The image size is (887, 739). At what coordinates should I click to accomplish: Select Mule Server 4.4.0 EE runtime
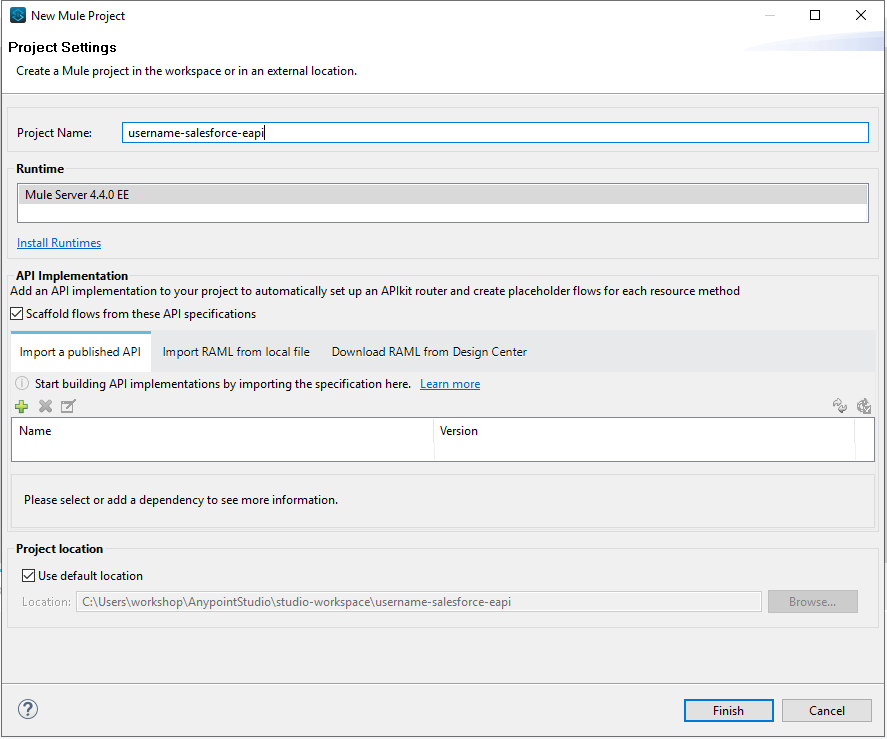pos(442,195)
